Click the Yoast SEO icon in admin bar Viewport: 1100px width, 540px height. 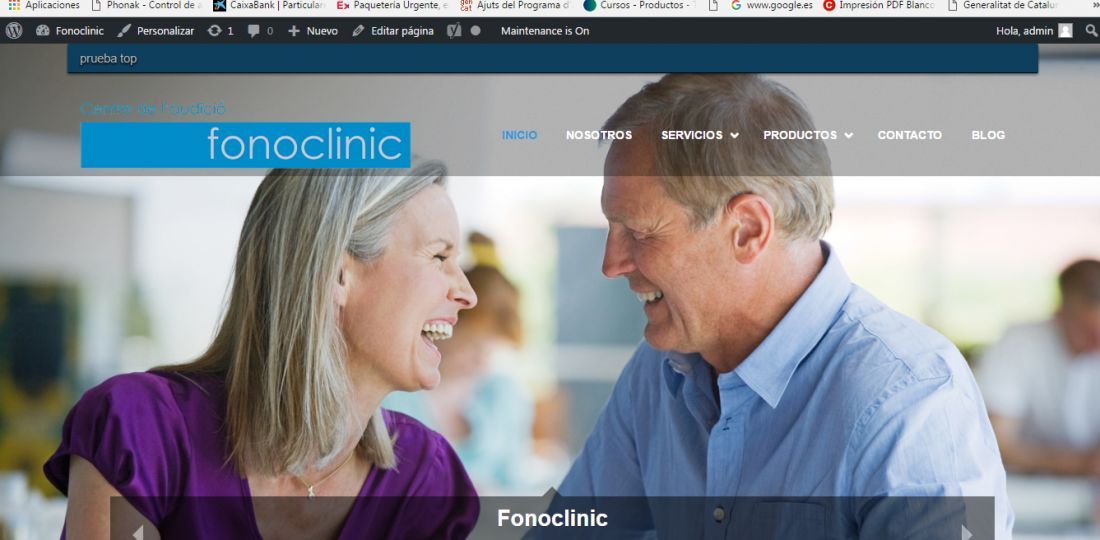(x=455, y=31)
